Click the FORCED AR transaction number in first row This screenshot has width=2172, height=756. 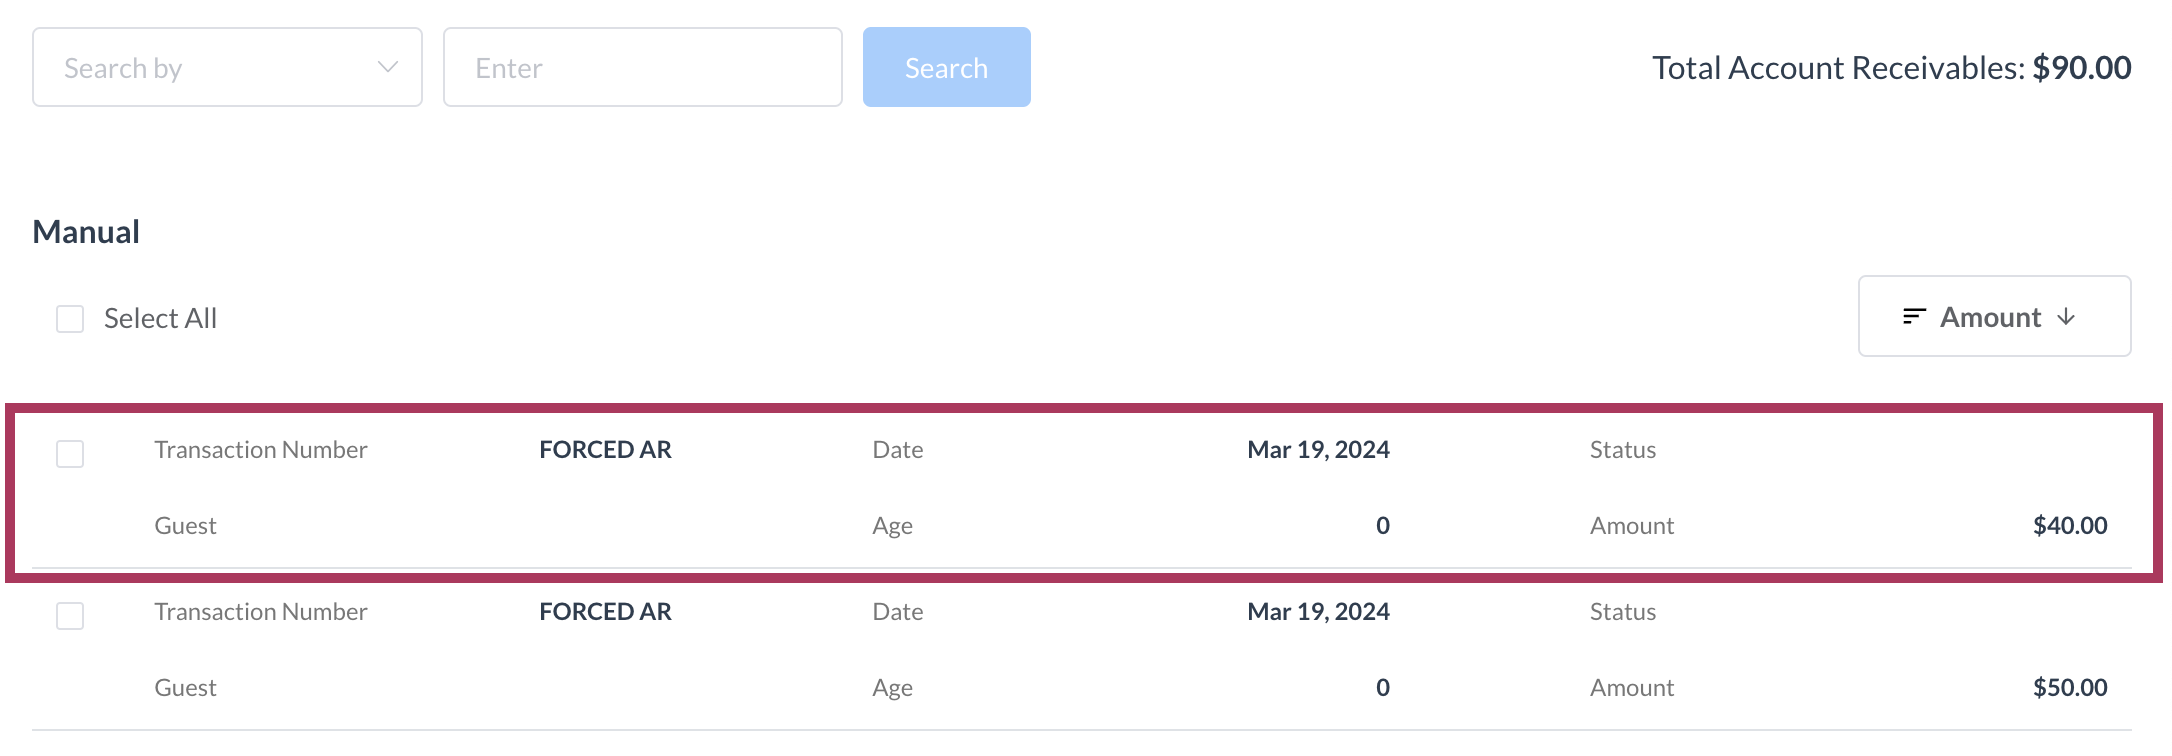[x=604, y=449]
